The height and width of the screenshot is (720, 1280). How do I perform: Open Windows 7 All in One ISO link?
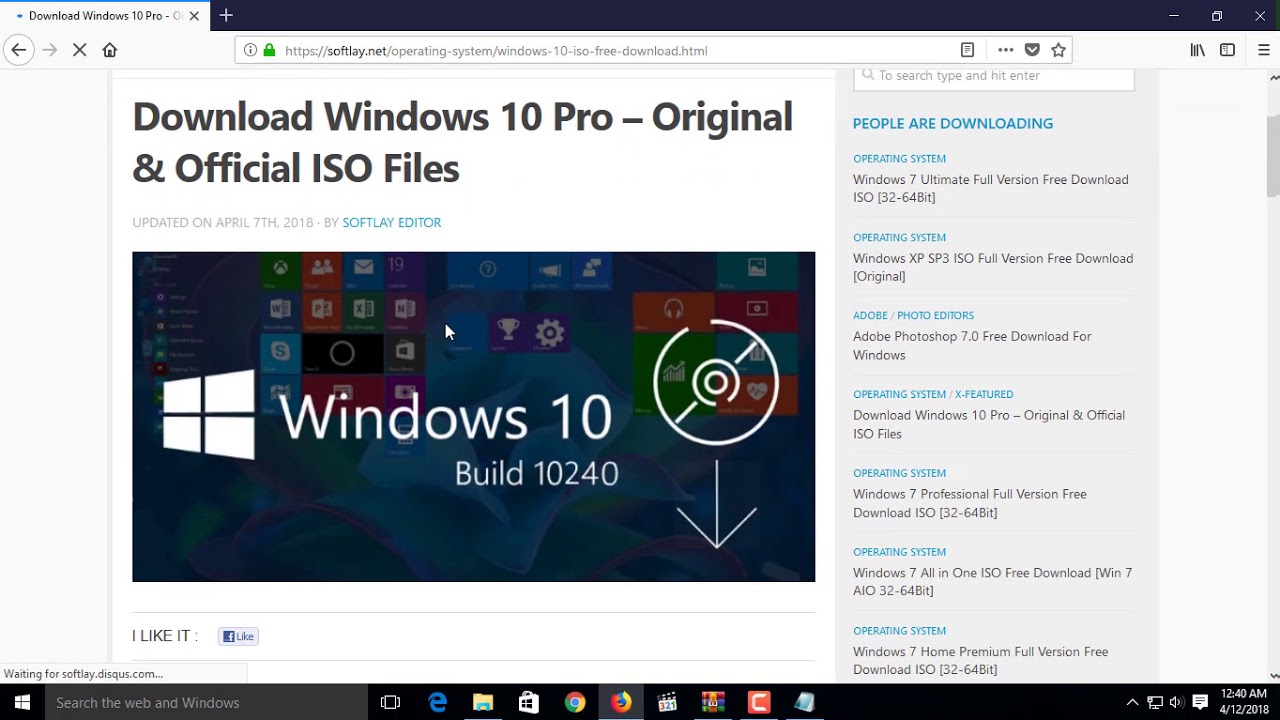coord(993,582)
